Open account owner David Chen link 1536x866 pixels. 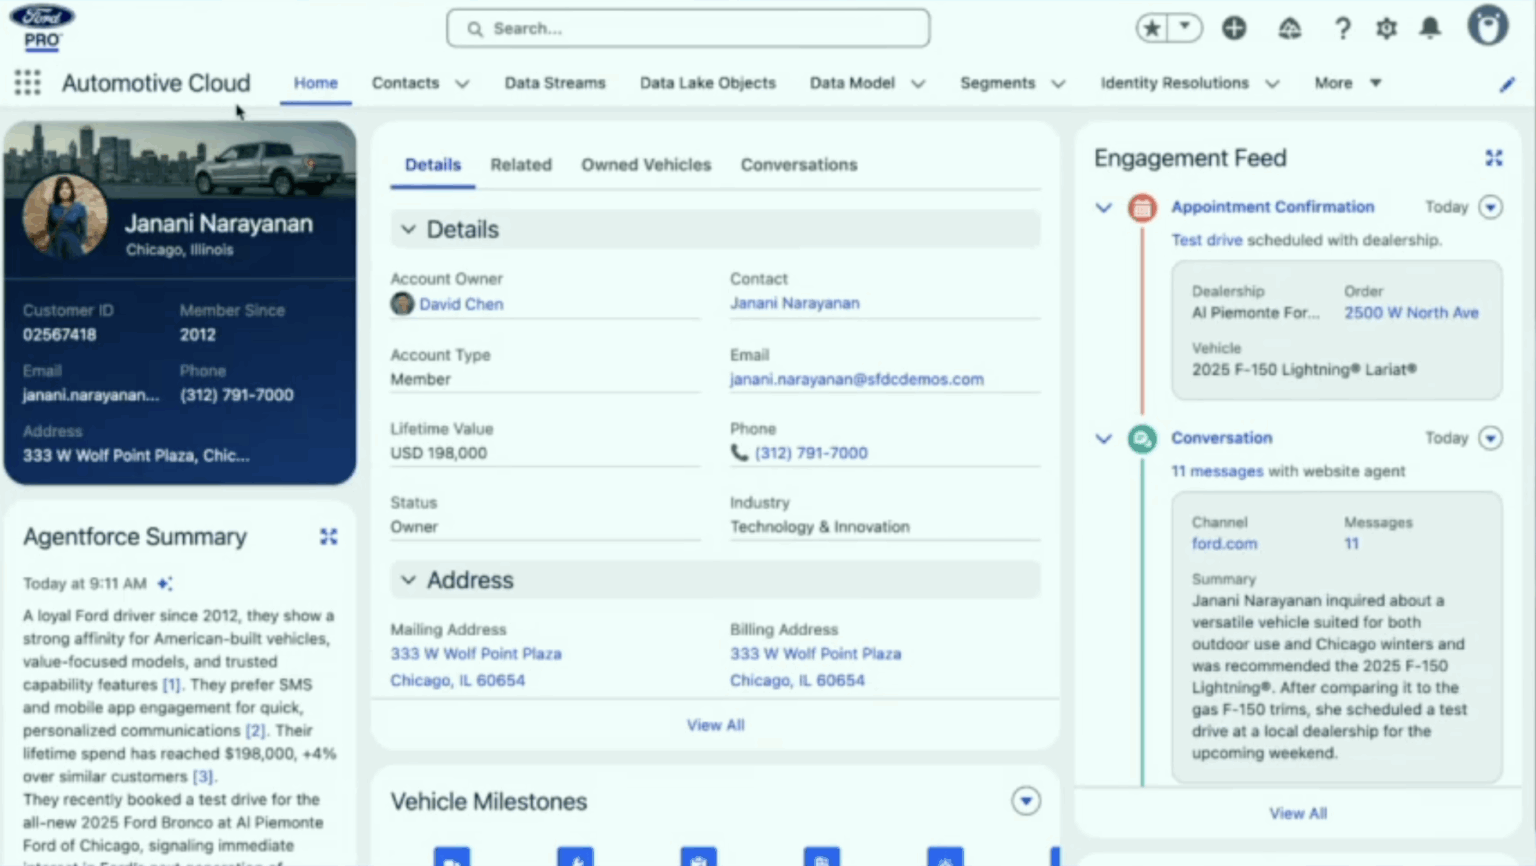461,304
